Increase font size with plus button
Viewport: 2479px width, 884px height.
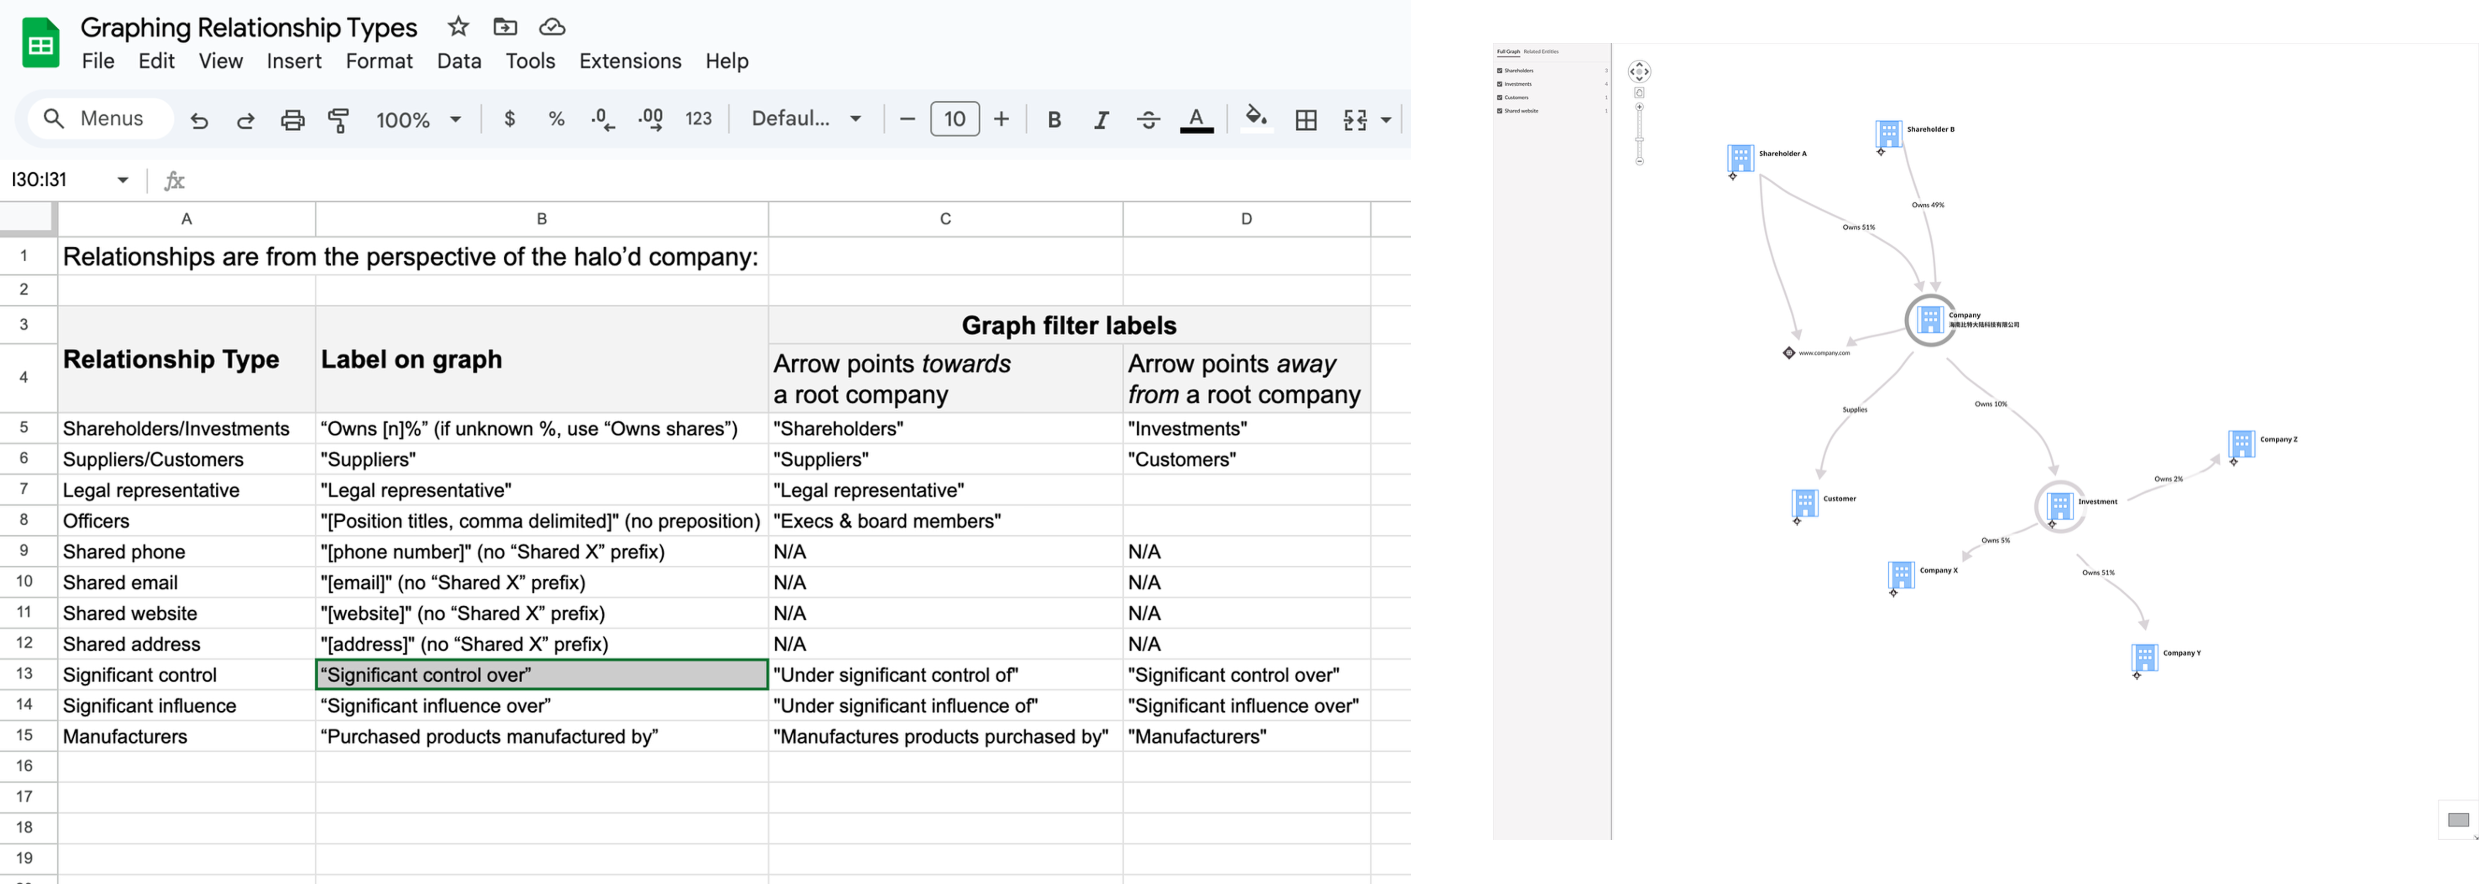[x=1001, y=119]
